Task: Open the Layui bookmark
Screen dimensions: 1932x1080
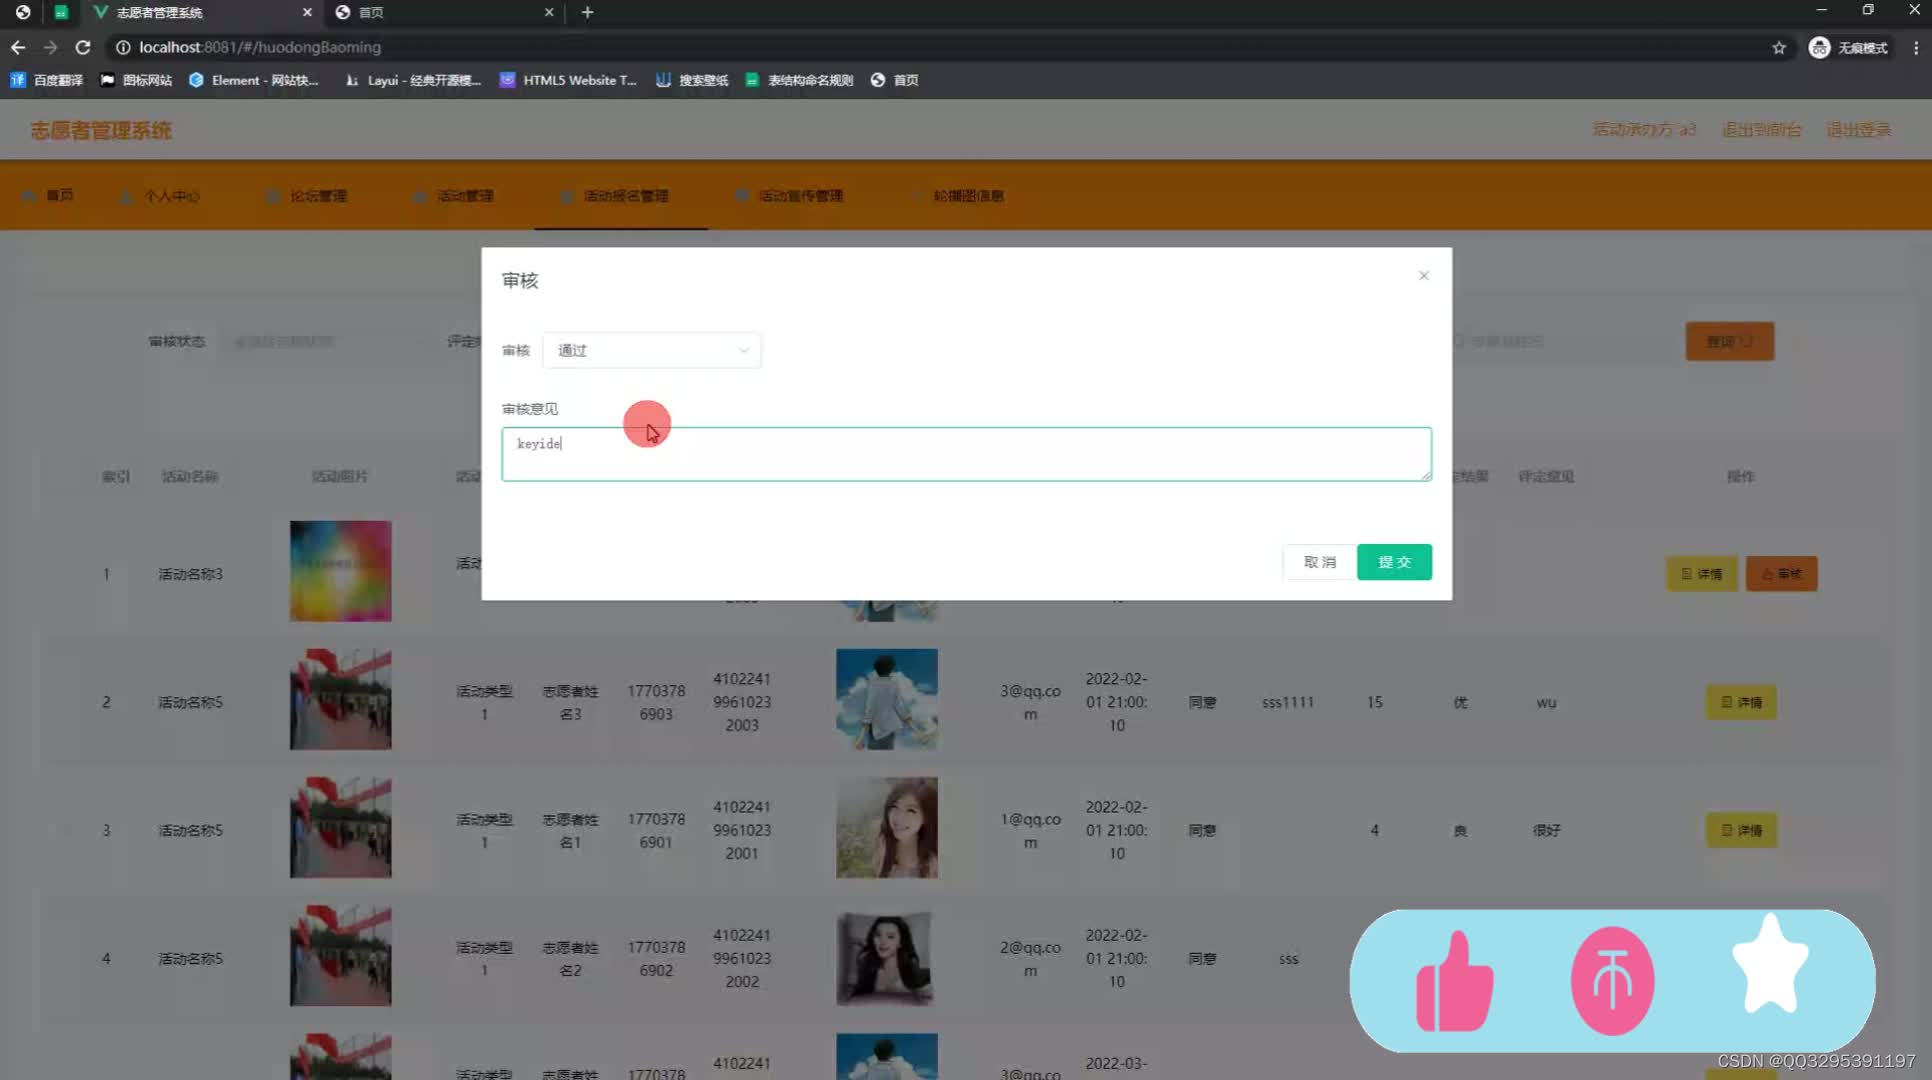Action: point(413,80)
